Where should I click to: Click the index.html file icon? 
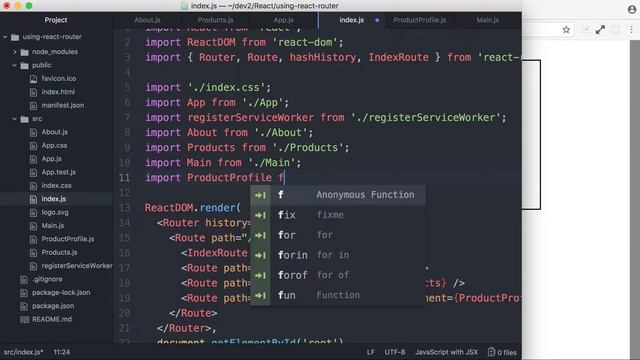[x=33, y=92]
